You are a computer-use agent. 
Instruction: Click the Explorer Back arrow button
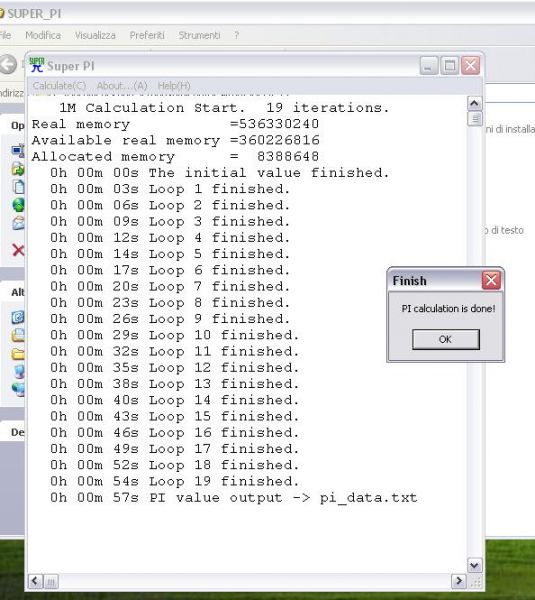(8, 64)
